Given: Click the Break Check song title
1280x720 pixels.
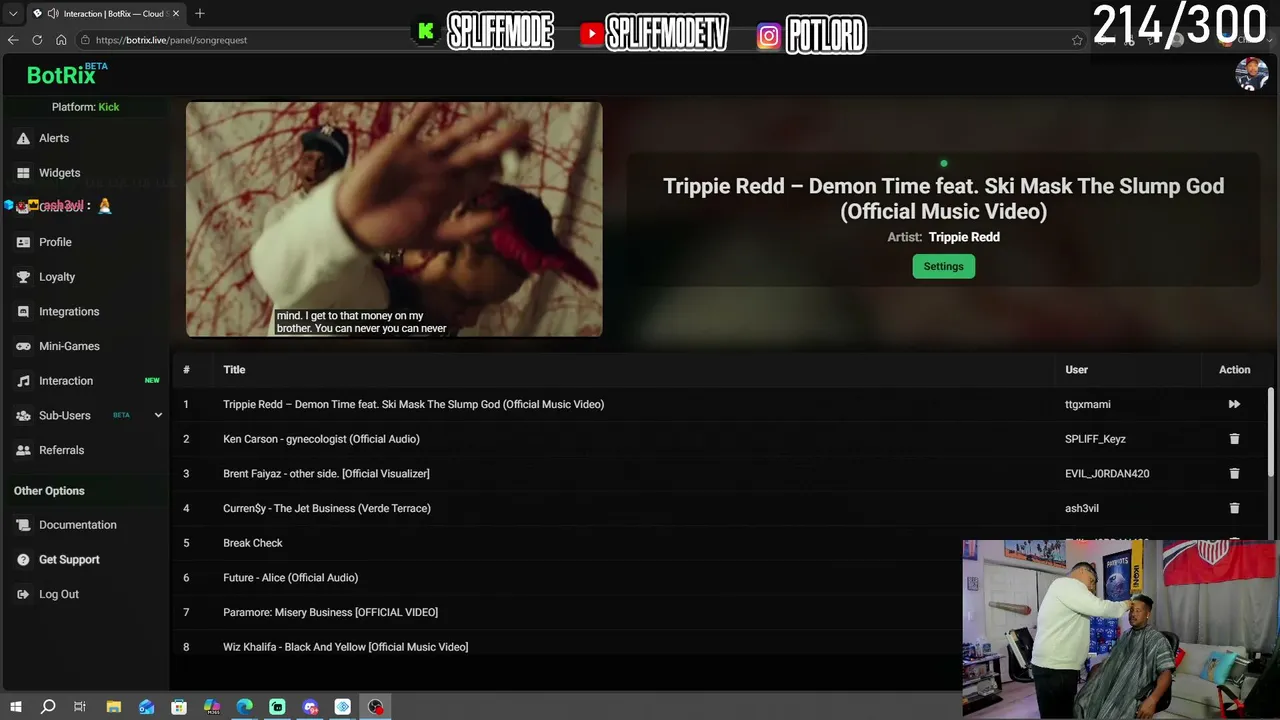Looking at the screenshot, I should (253, 543).
